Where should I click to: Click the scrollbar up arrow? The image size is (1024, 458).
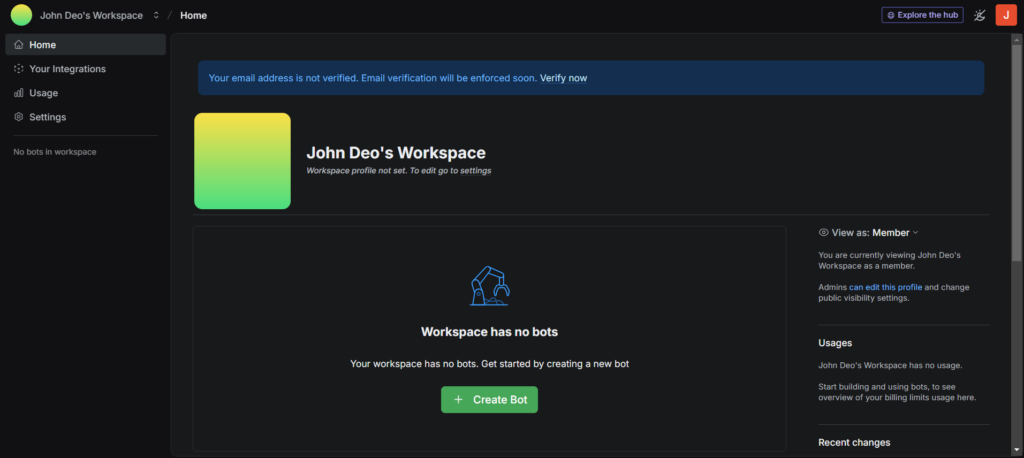tap(1017, 38)
